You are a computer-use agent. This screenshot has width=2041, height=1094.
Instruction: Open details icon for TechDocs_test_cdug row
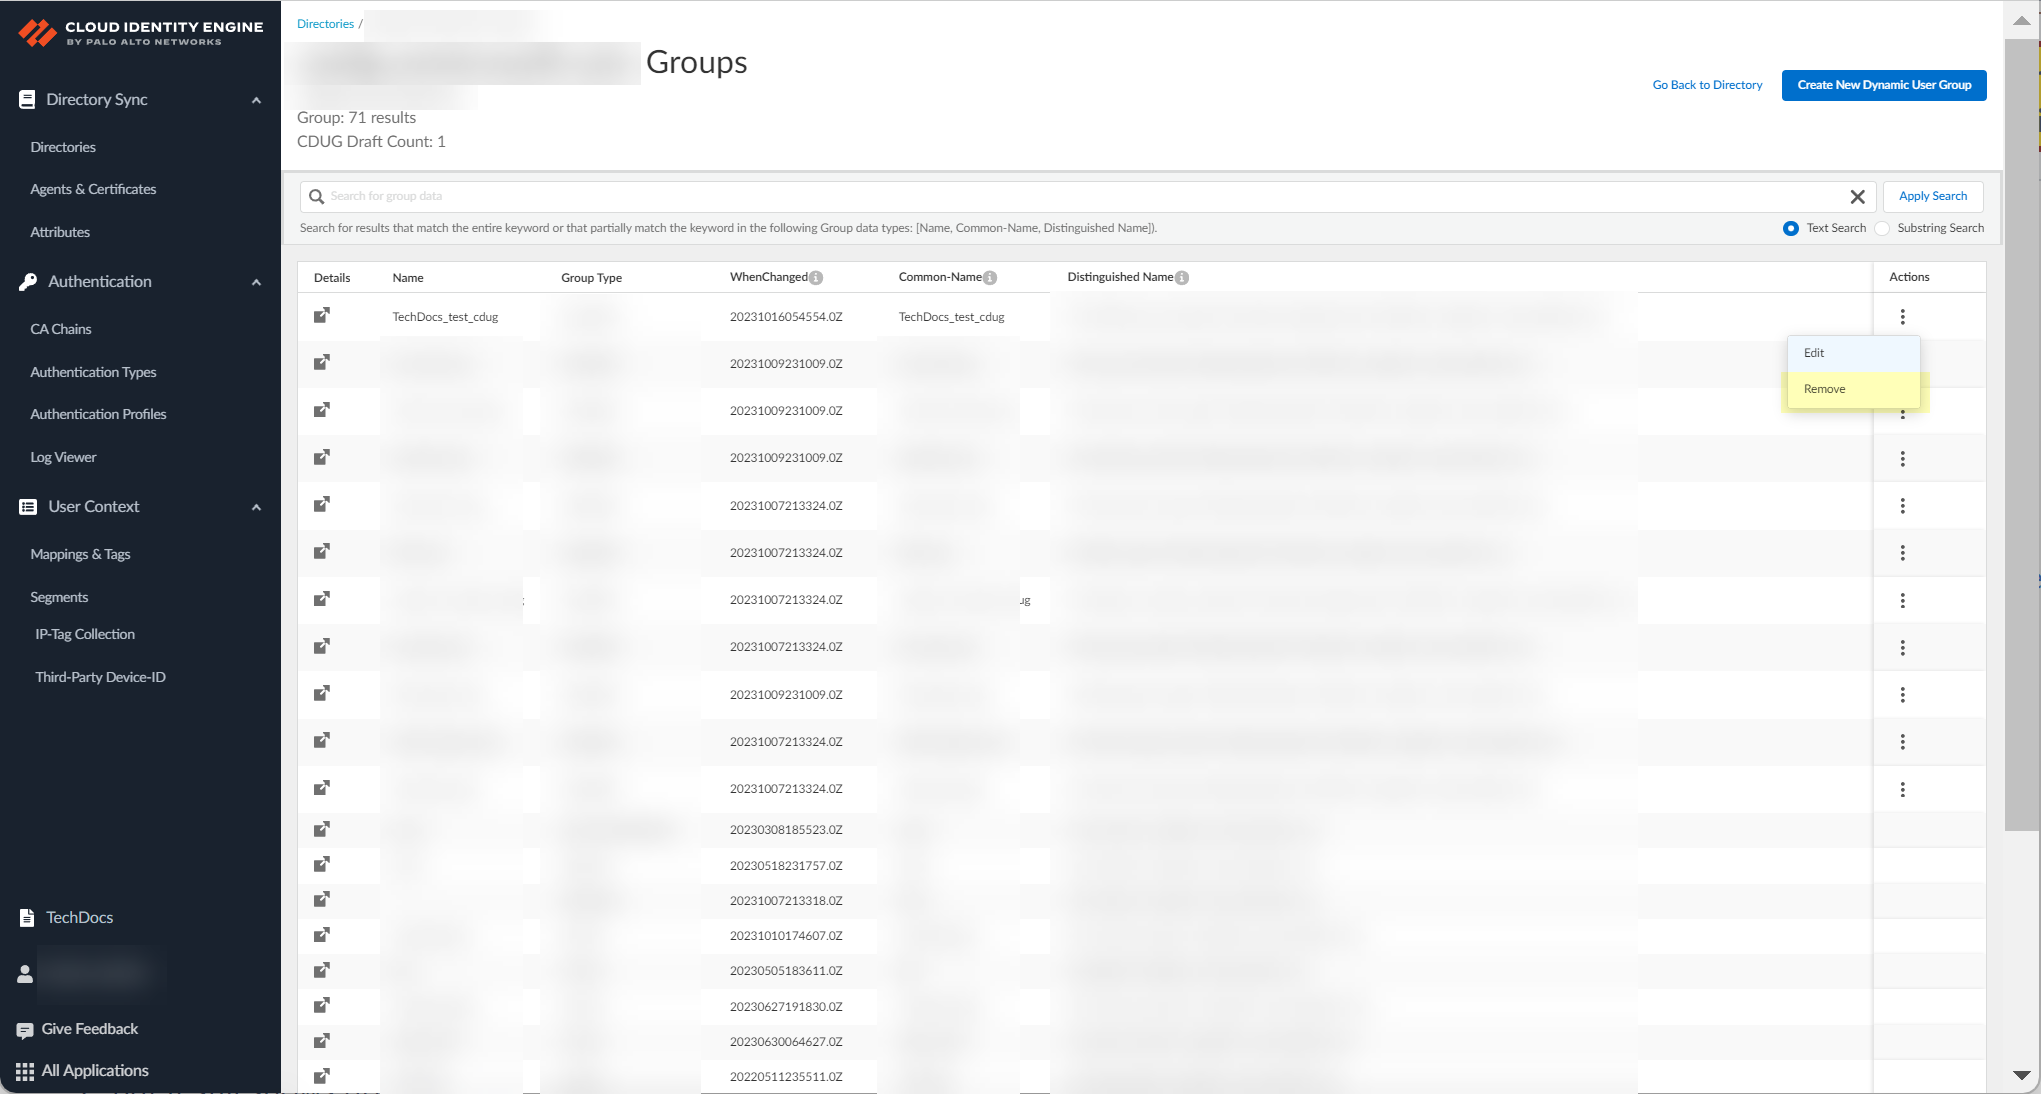click(x=322, y=316)
